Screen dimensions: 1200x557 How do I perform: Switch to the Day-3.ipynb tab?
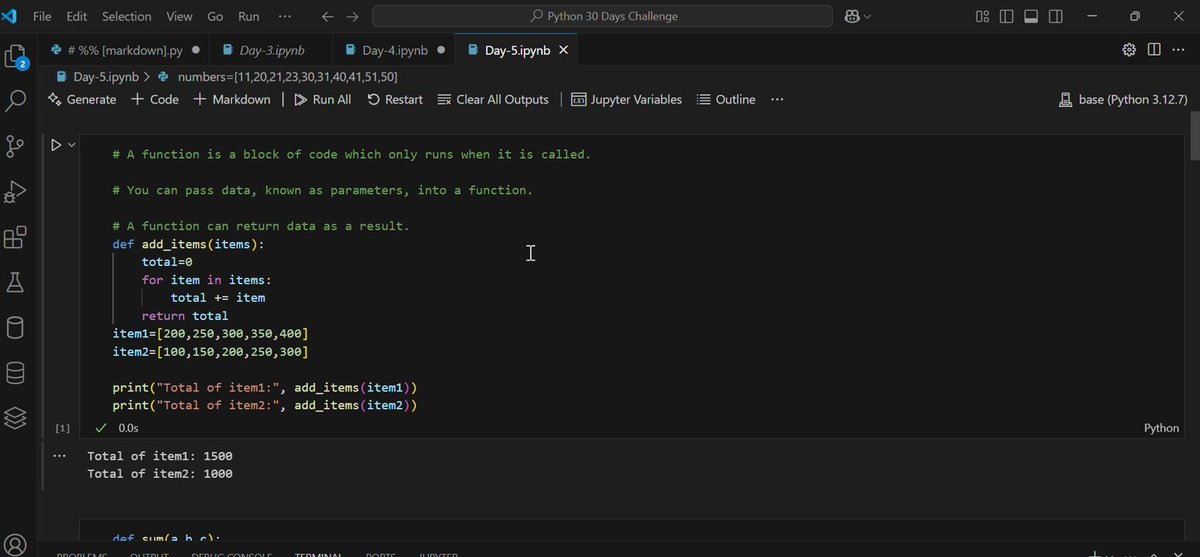(270, 50)
